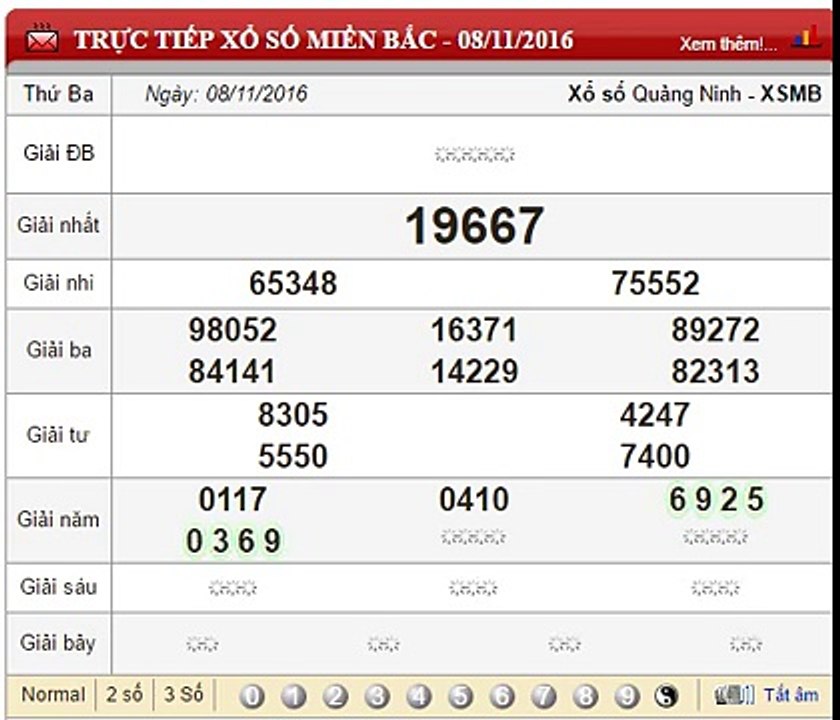Click Giải ba number 89272

tap(716, 329)
